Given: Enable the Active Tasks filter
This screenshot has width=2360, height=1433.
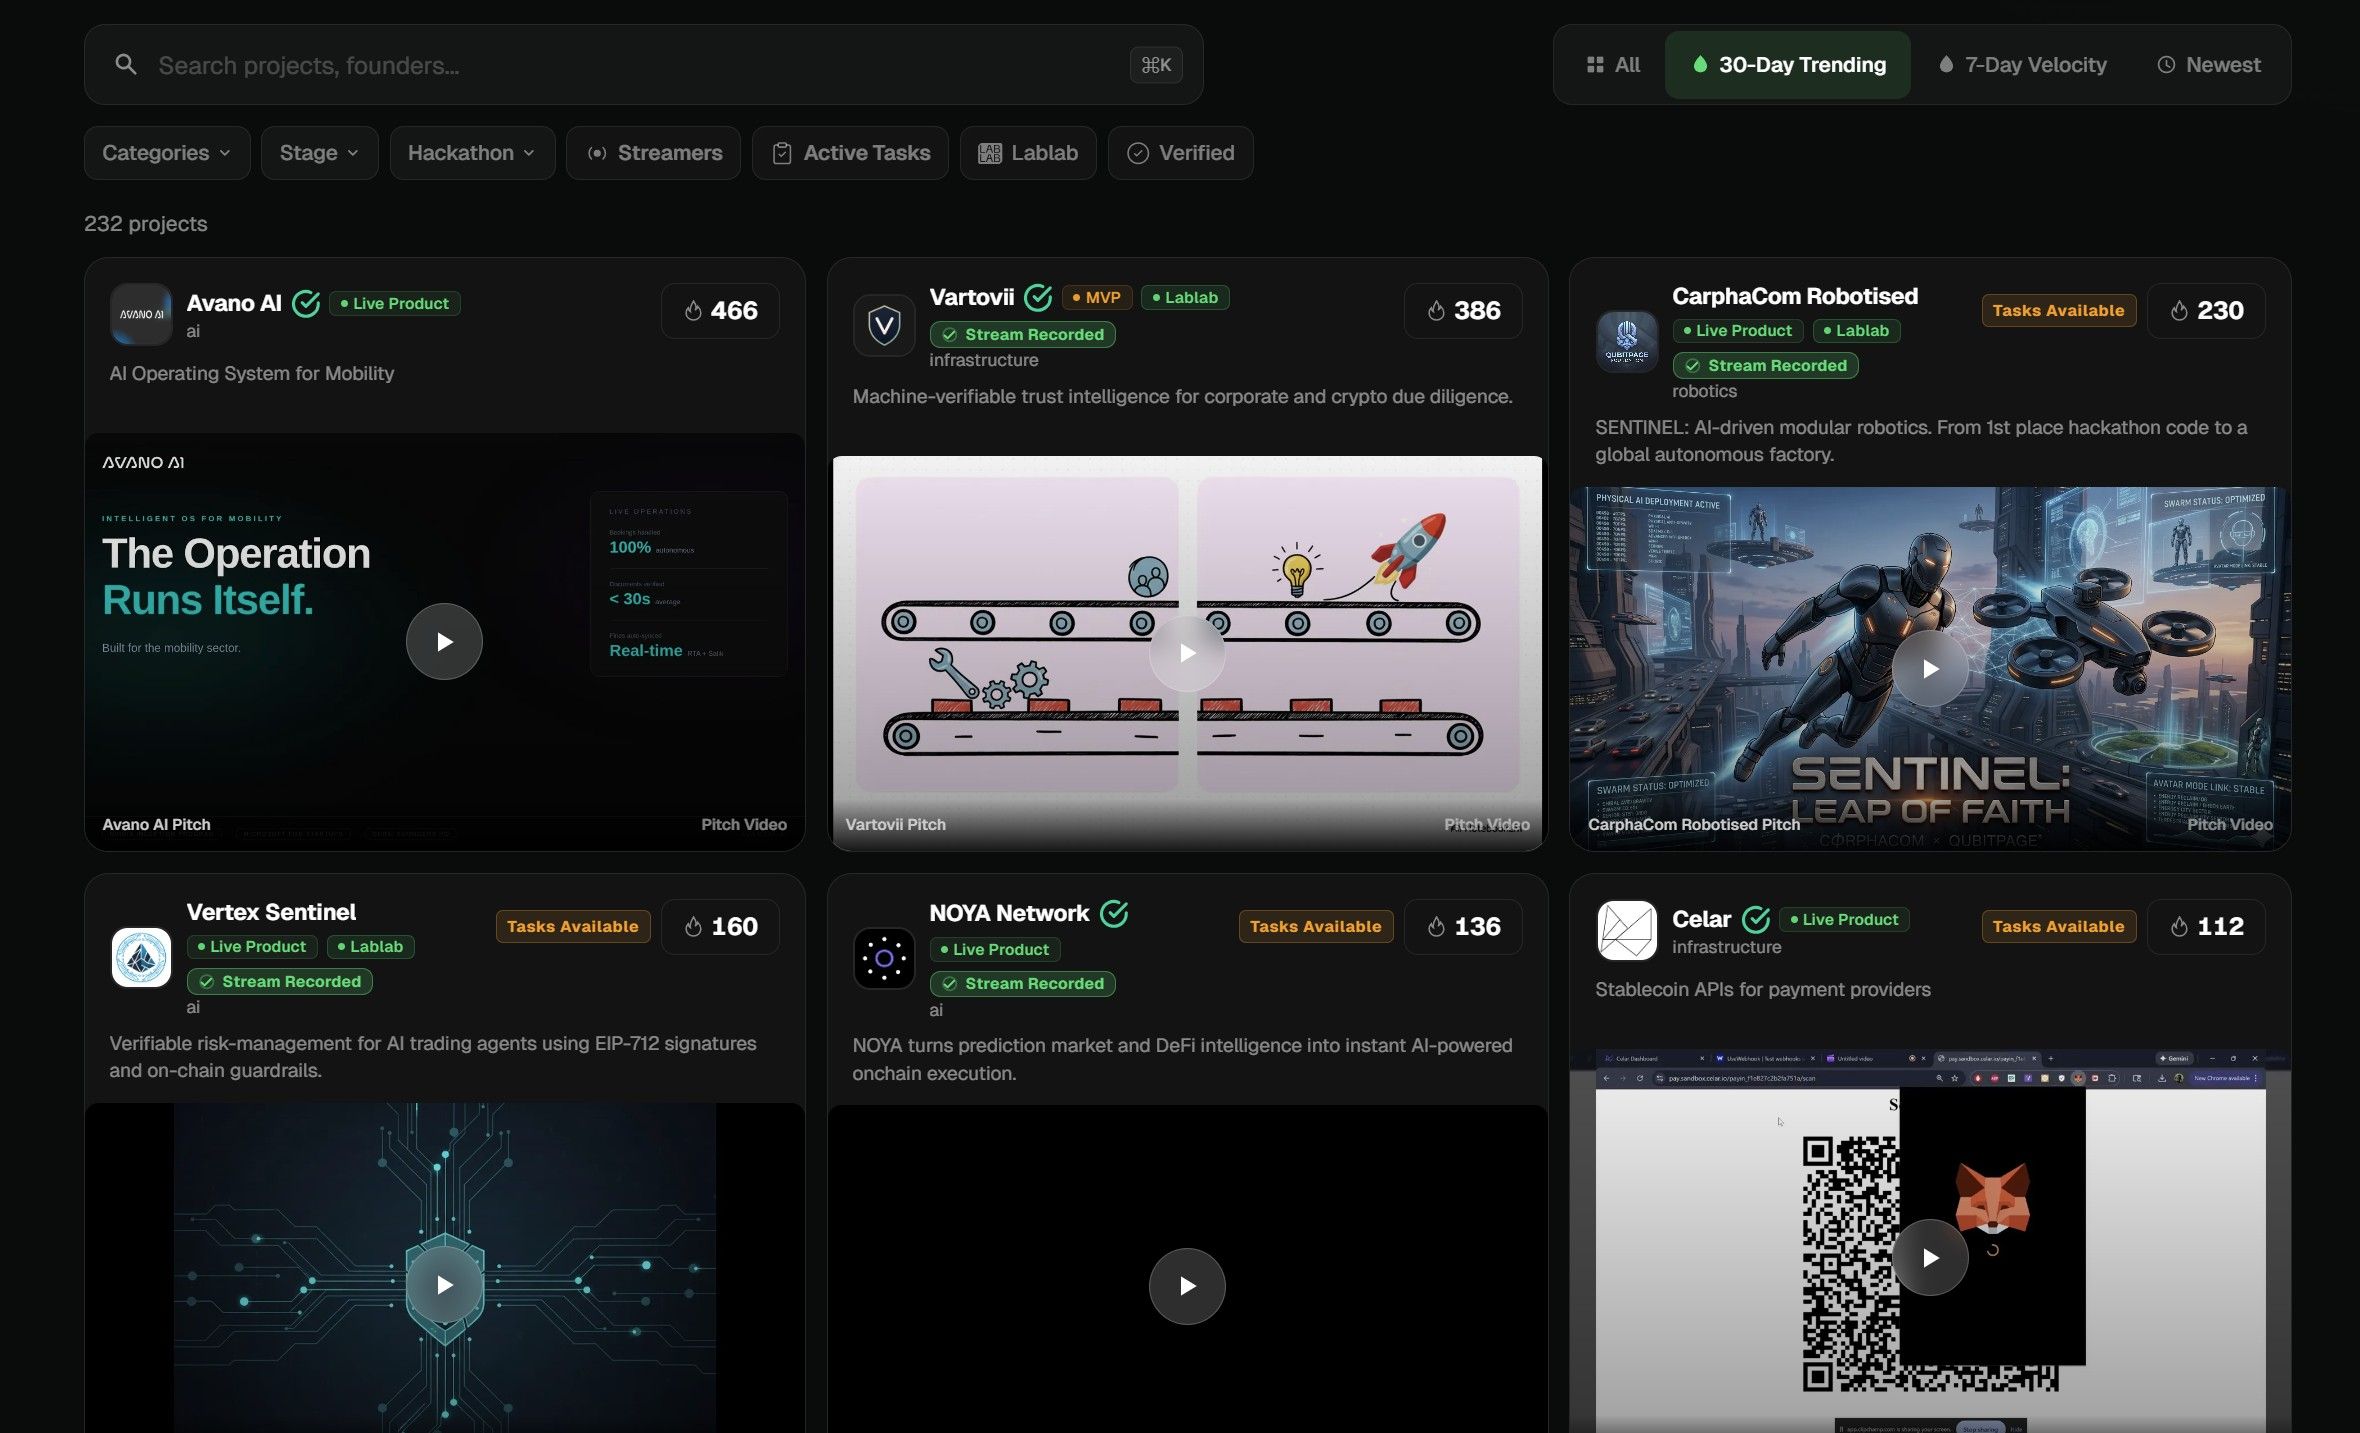Looking at the screenshot, I should tap(850, 153).
